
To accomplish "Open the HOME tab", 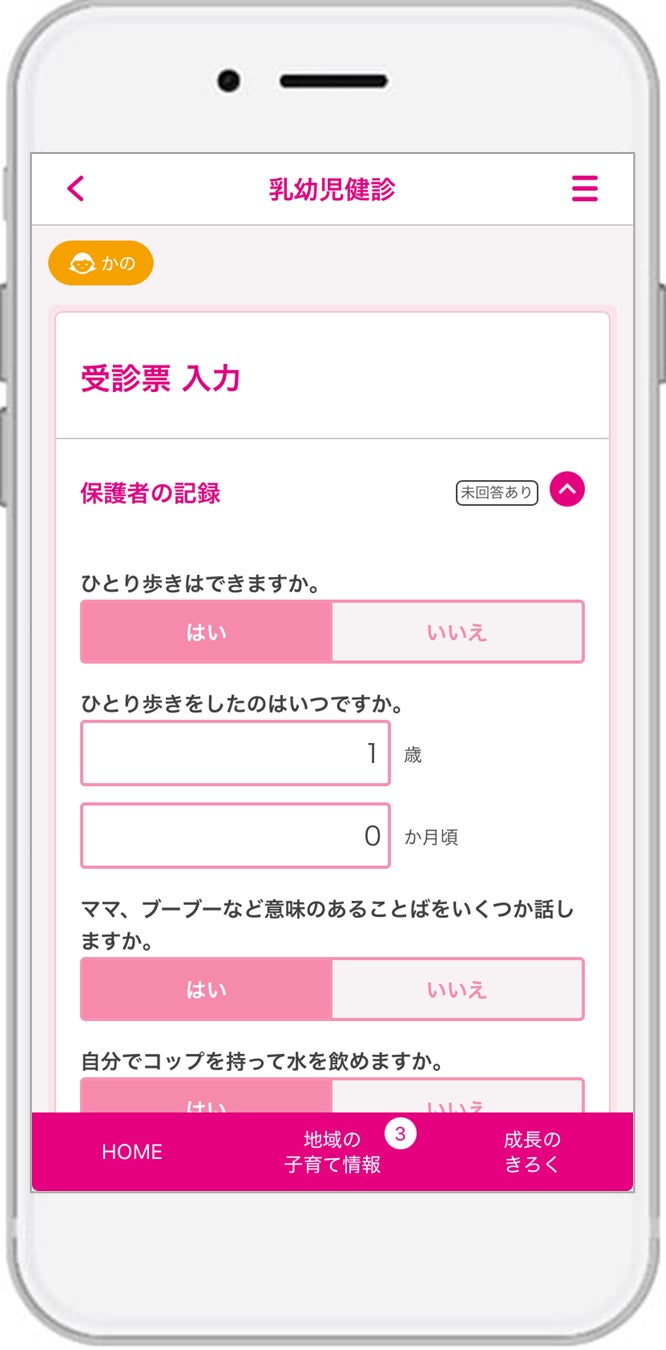I will 132,1152.
